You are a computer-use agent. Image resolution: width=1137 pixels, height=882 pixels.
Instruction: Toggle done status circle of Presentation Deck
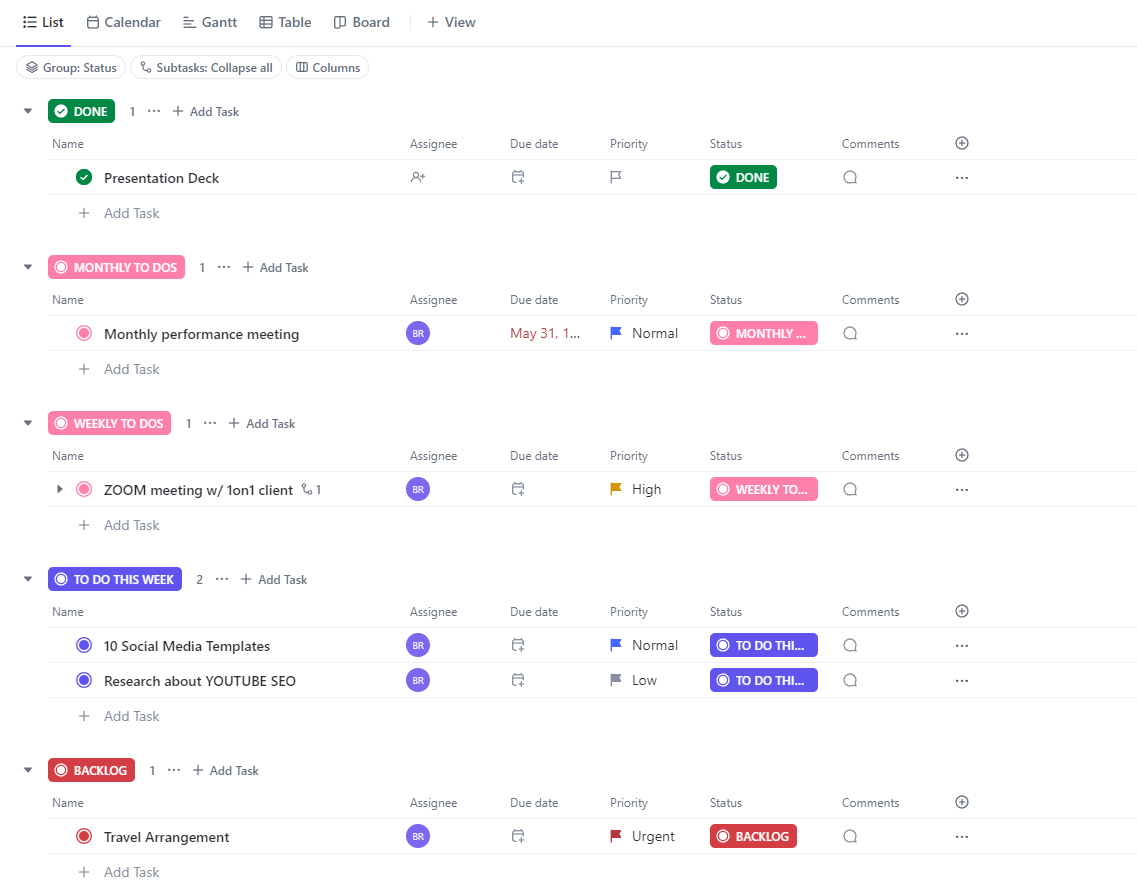tap(84, 177)
